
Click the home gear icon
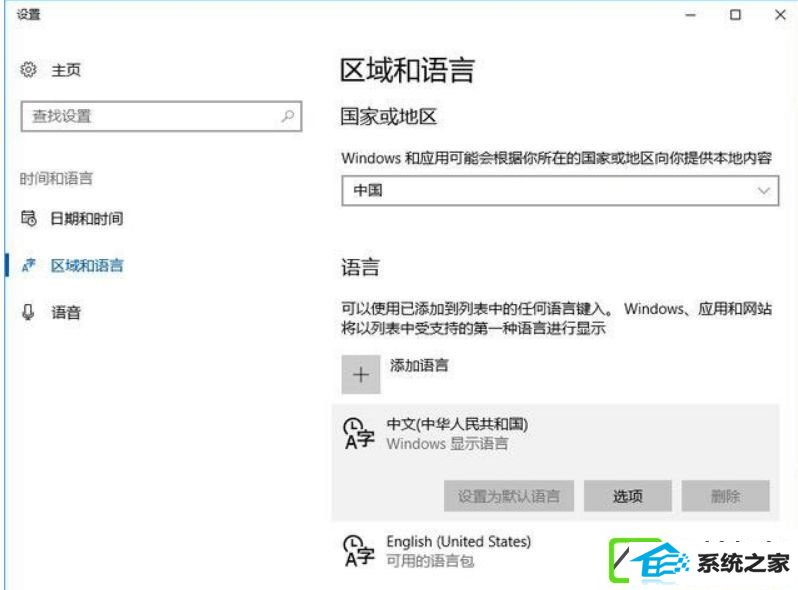pyautogui.click(x=28, y=69)
